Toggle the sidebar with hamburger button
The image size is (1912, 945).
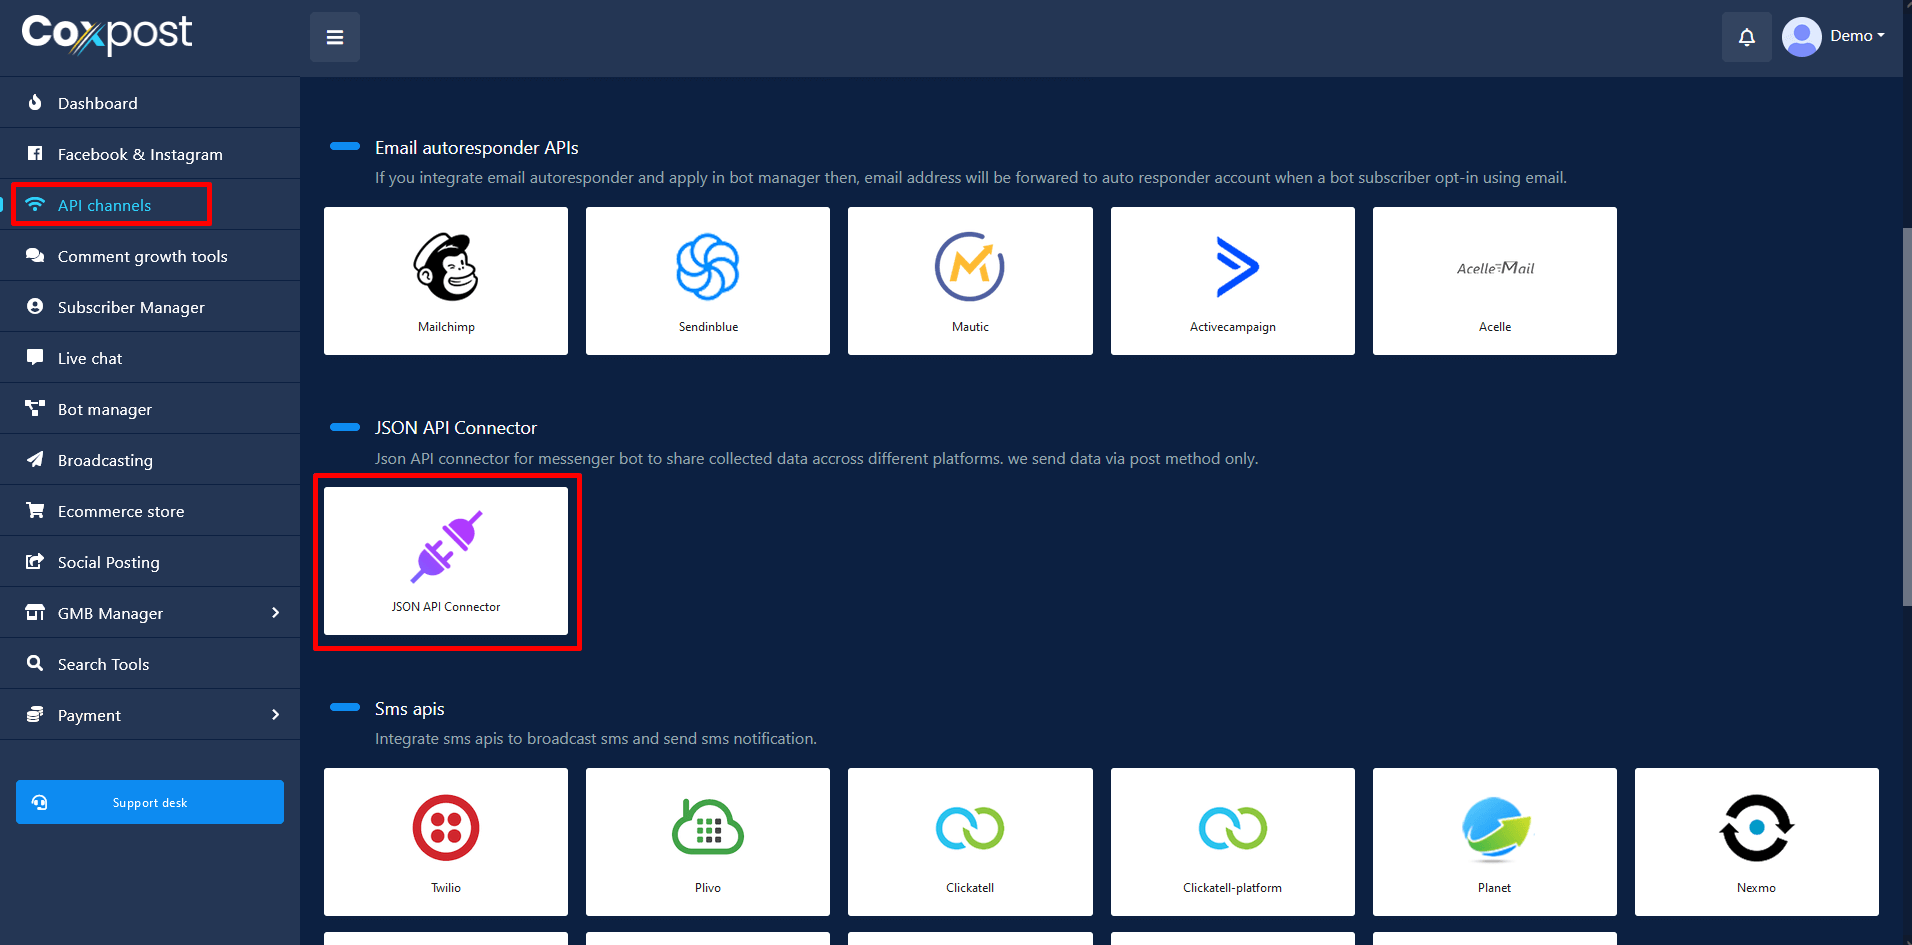(x=335, y=37)
